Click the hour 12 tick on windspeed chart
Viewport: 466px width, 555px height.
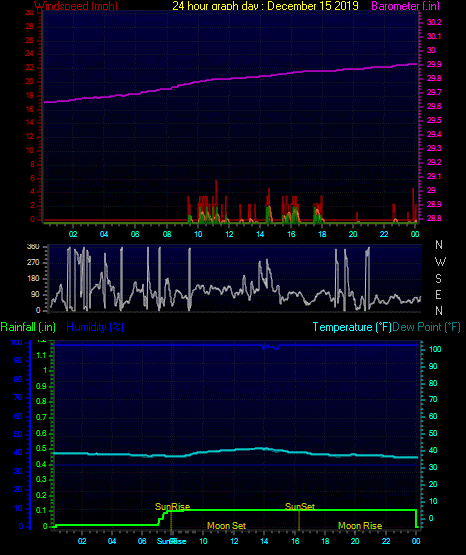tap(229, 234)
